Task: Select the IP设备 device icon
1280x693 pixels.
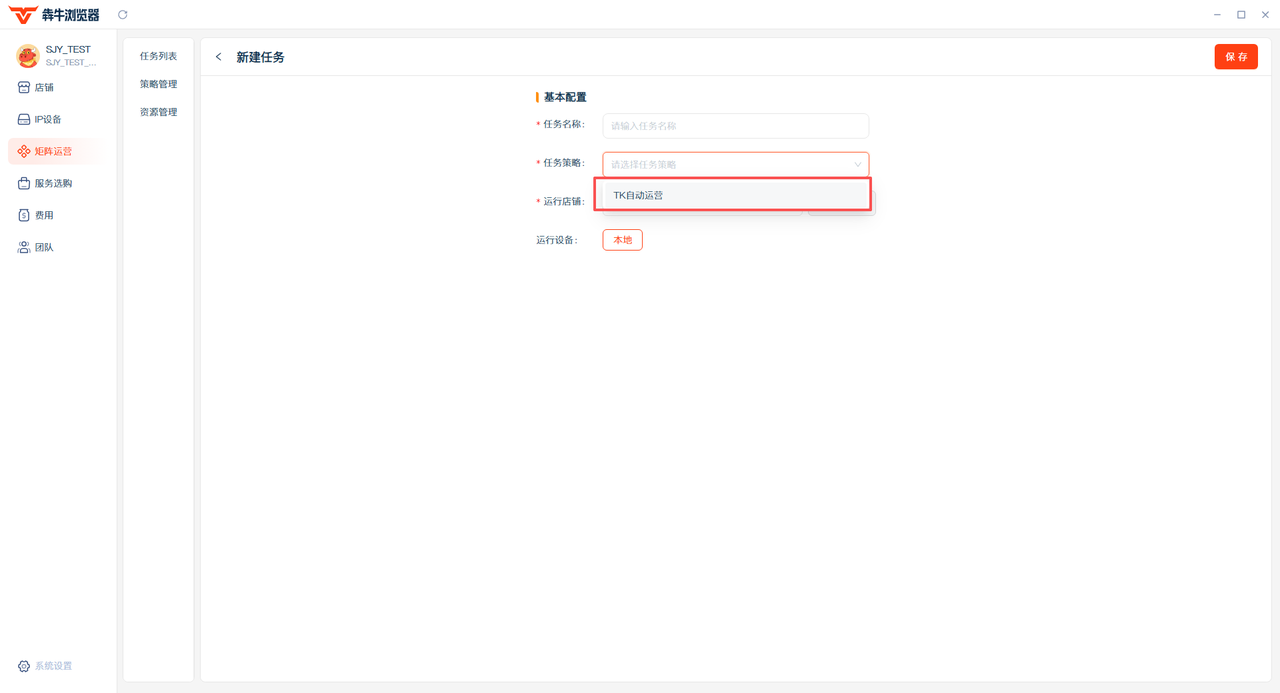Action: (24, 119)
